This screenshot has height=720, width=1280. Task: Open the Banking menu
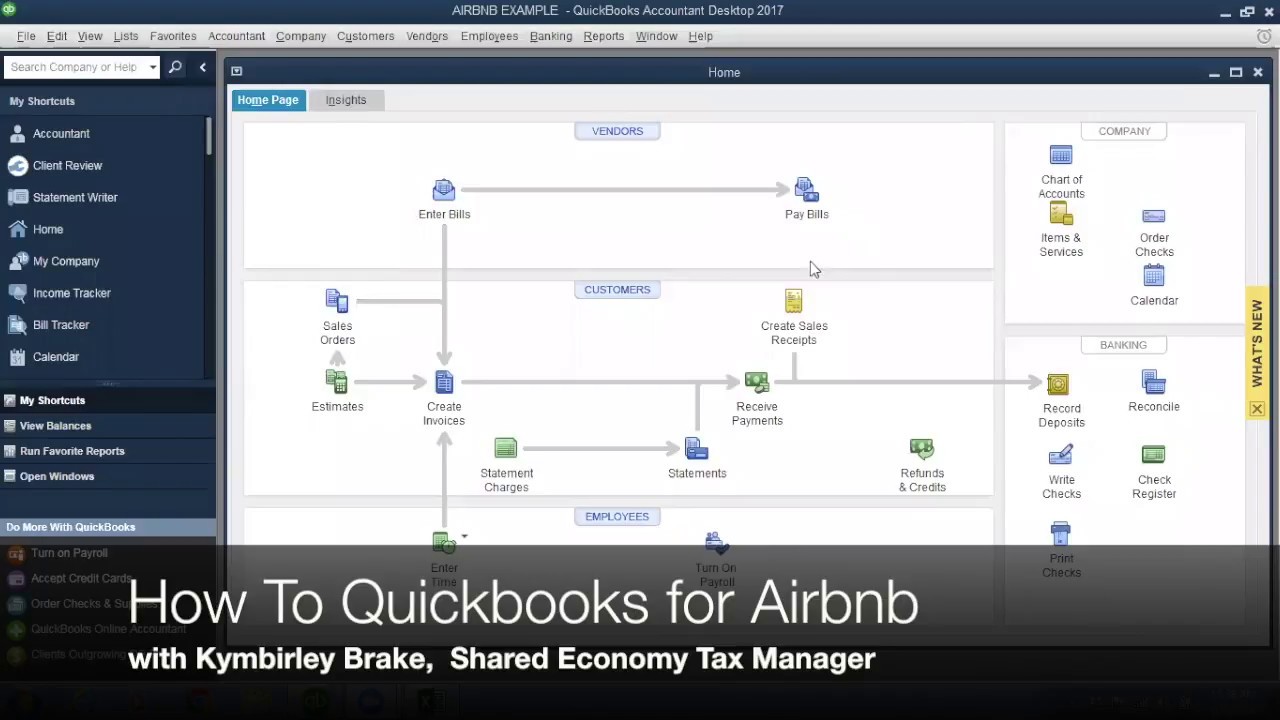pos(551,36)
